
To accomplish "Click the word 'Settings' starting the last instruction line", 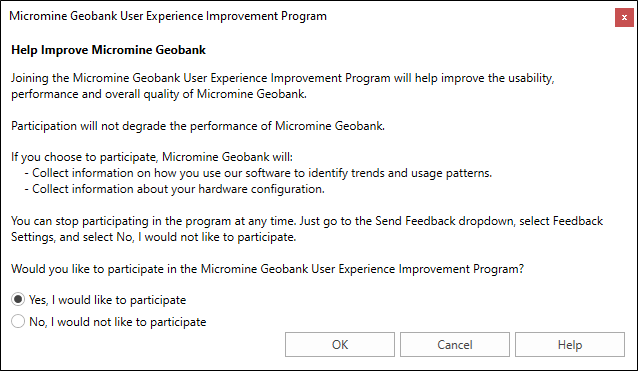I will (32, 237).
